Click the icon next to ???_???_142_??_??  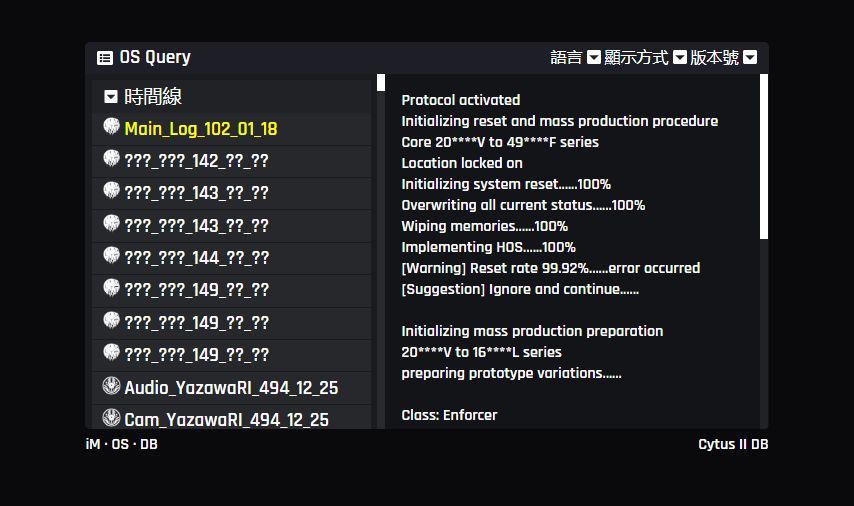point(112,159)
